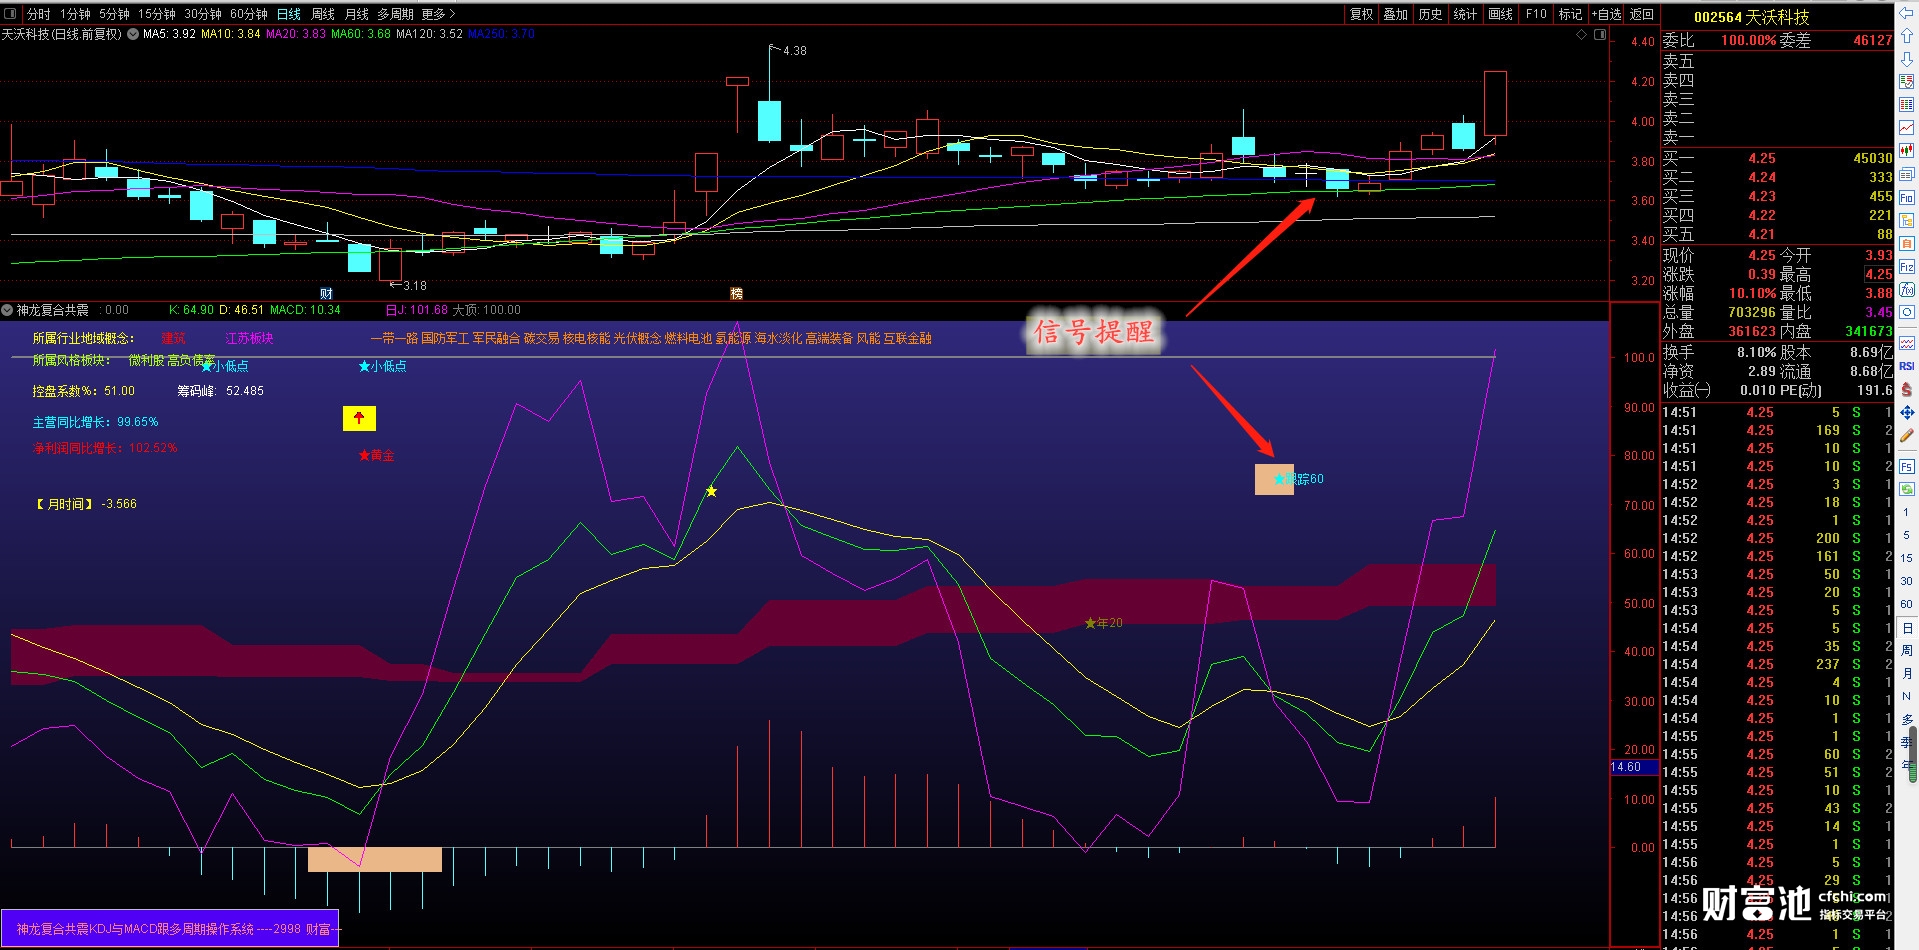Click the F10 button in top toolbar
This screenshot has height=950, width=1919.
coord(1536,14)
